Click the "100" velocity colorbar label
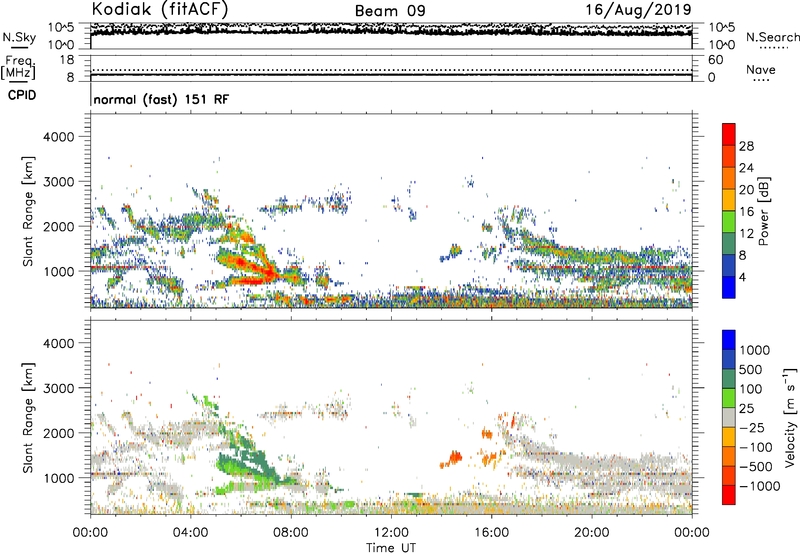800x554 pixels. point(750,389)
